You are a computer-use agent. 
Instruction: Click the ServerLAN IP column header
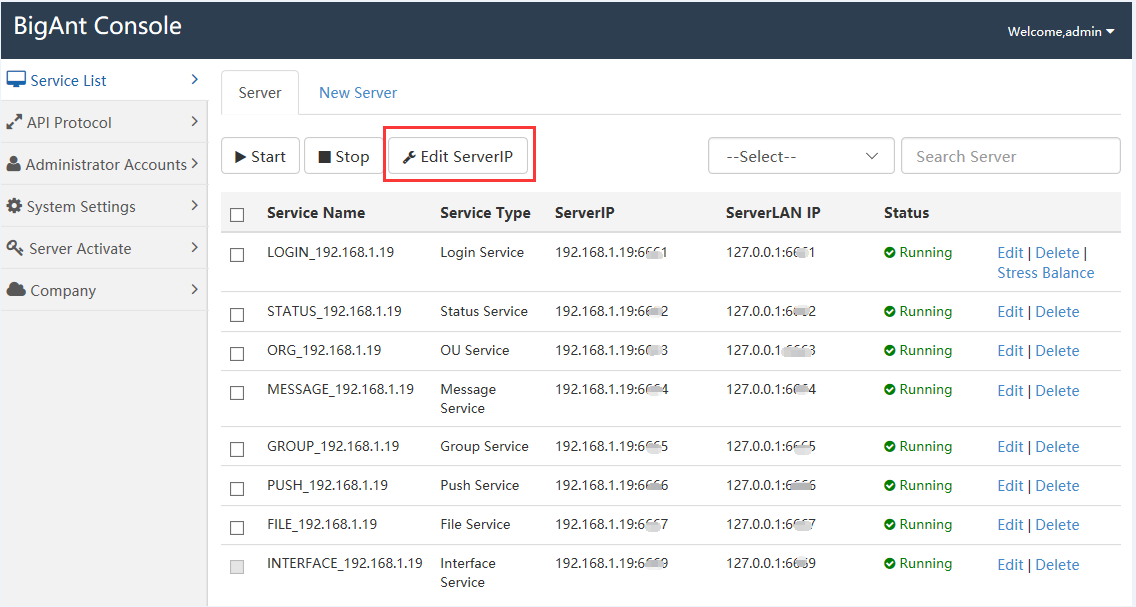[773, 213]
